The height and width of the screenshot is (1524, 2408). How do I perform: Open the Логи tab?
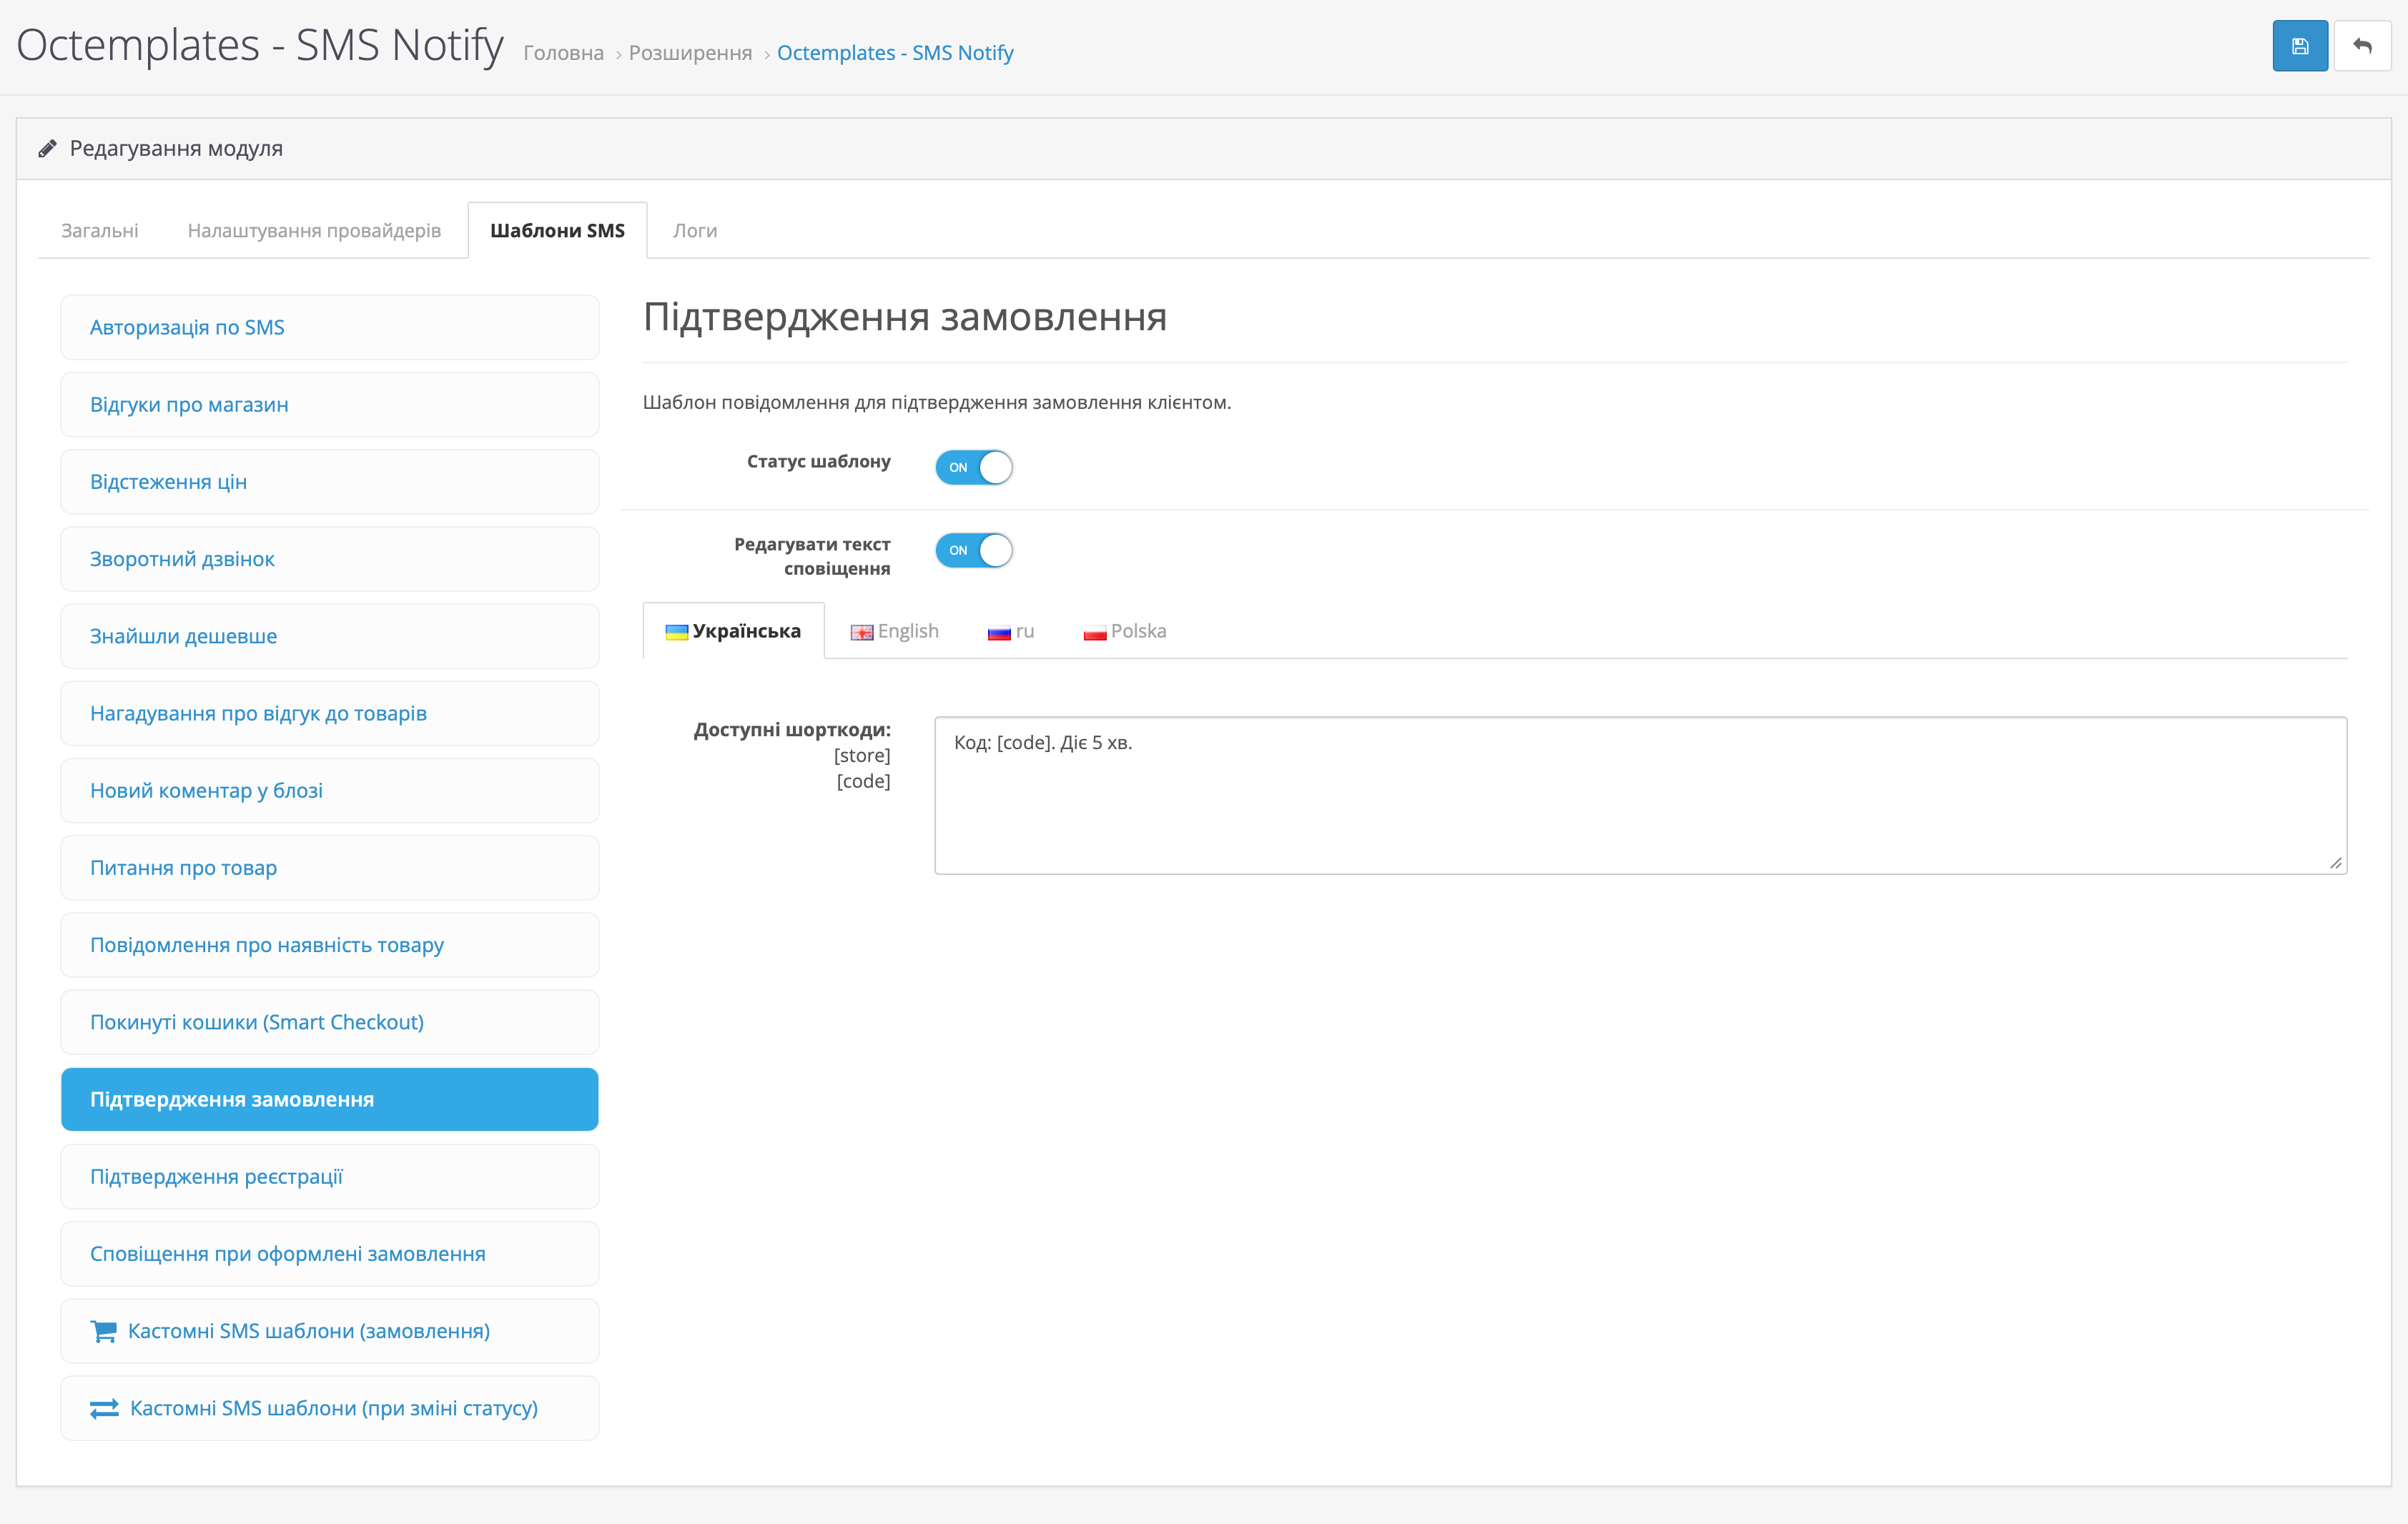point(694,231)
